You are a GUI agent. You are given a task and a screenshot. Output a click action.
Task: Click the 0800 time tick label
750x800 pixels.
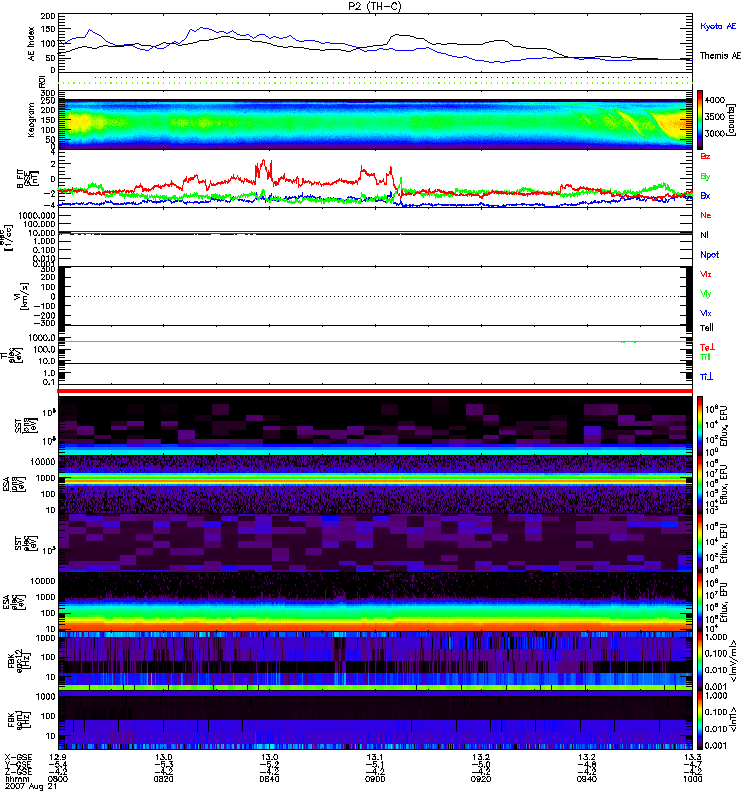[x=58, y=779]
